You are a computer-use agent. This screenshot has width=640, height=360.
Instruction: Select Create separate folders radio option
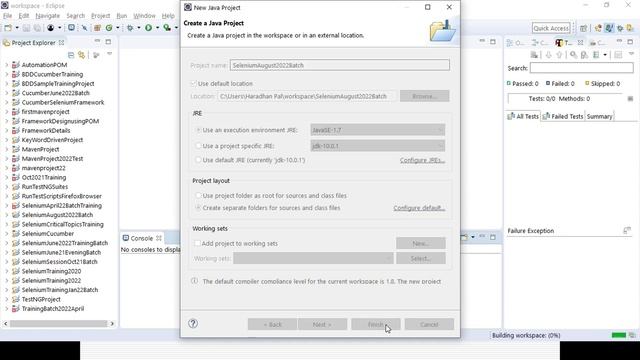[198, 208]
